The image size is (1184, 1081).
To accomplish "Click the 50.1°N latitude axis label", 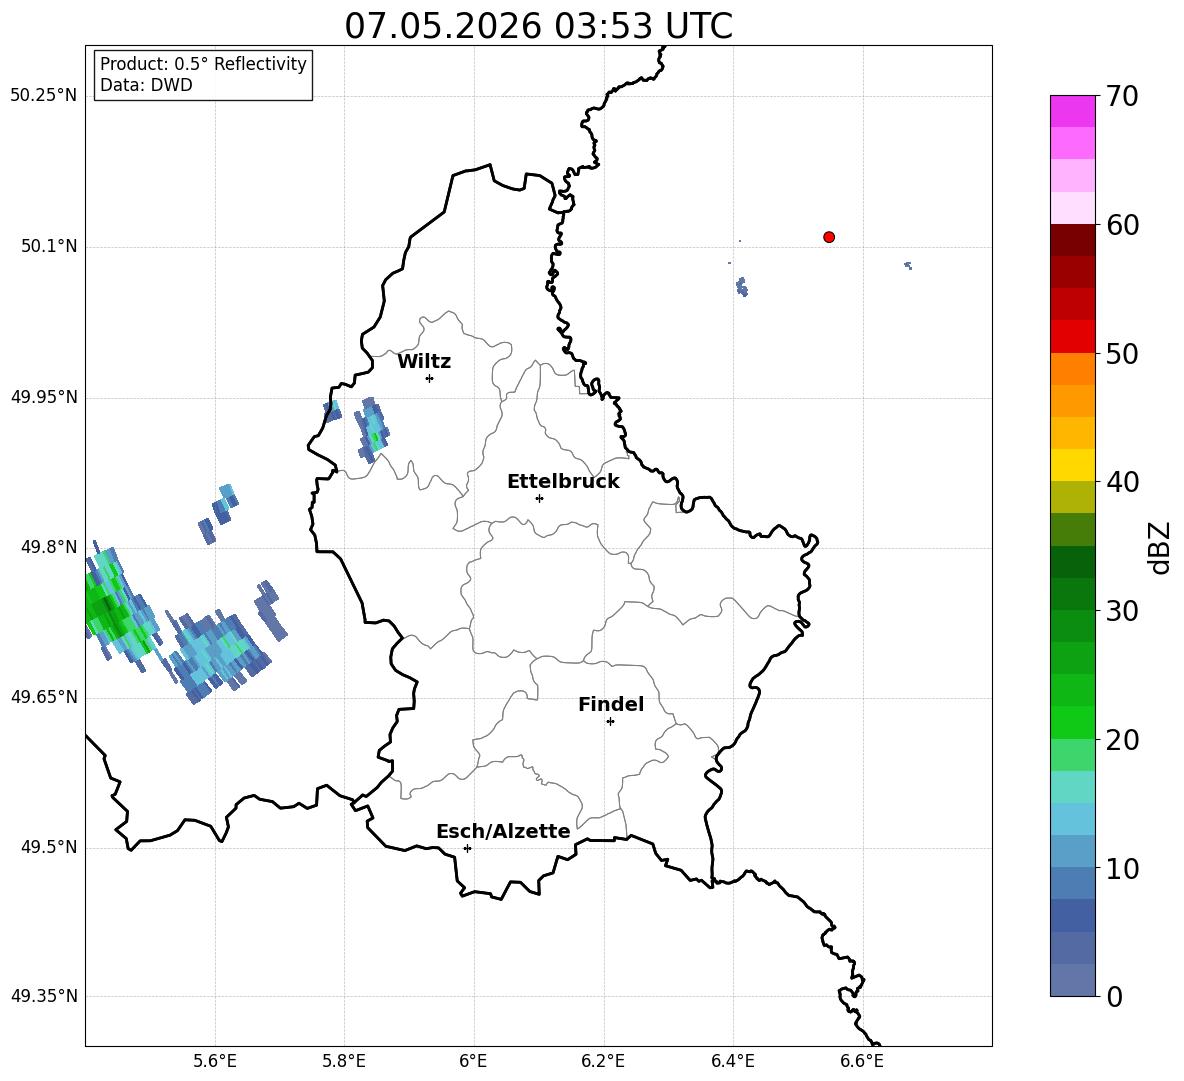I will 44,246.
